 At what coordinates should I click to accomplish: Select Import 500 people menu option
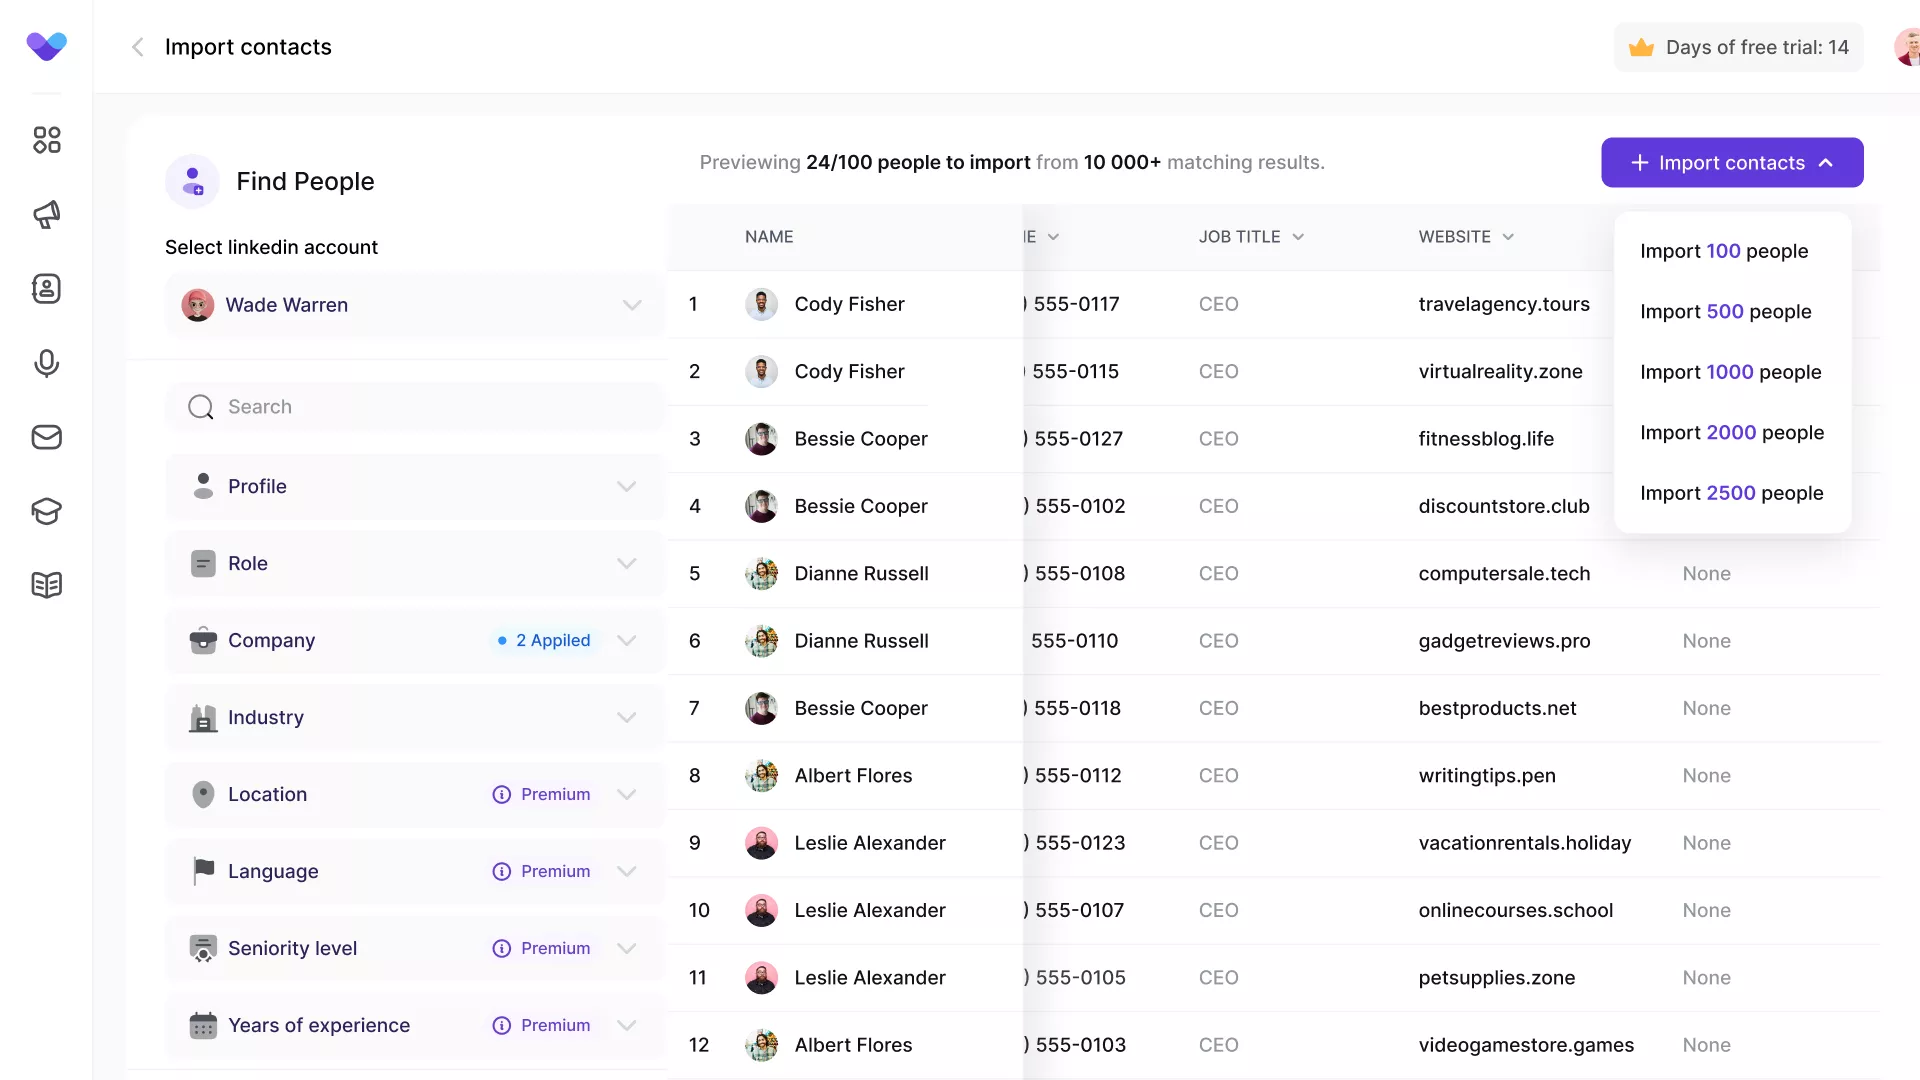pyautogui.click(x=1725, y=312)
